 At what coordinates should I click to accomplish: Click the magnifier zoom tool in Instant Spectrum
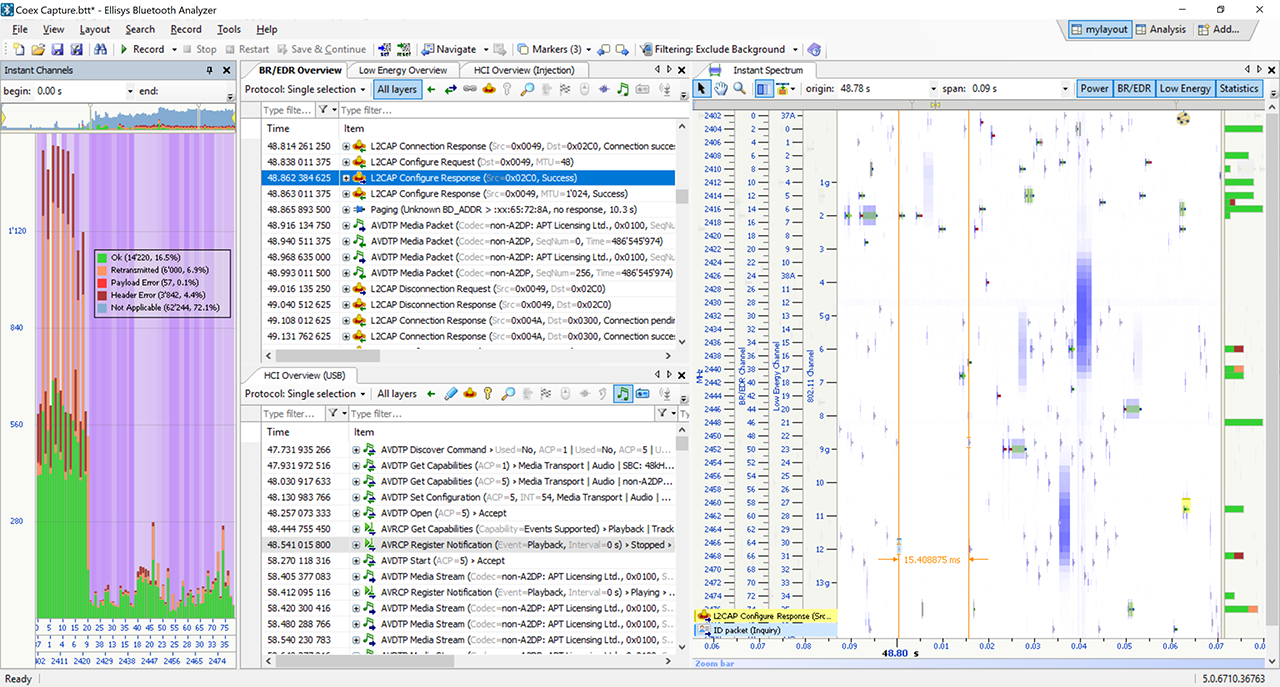pyautogui.click(x=739, y=88)
